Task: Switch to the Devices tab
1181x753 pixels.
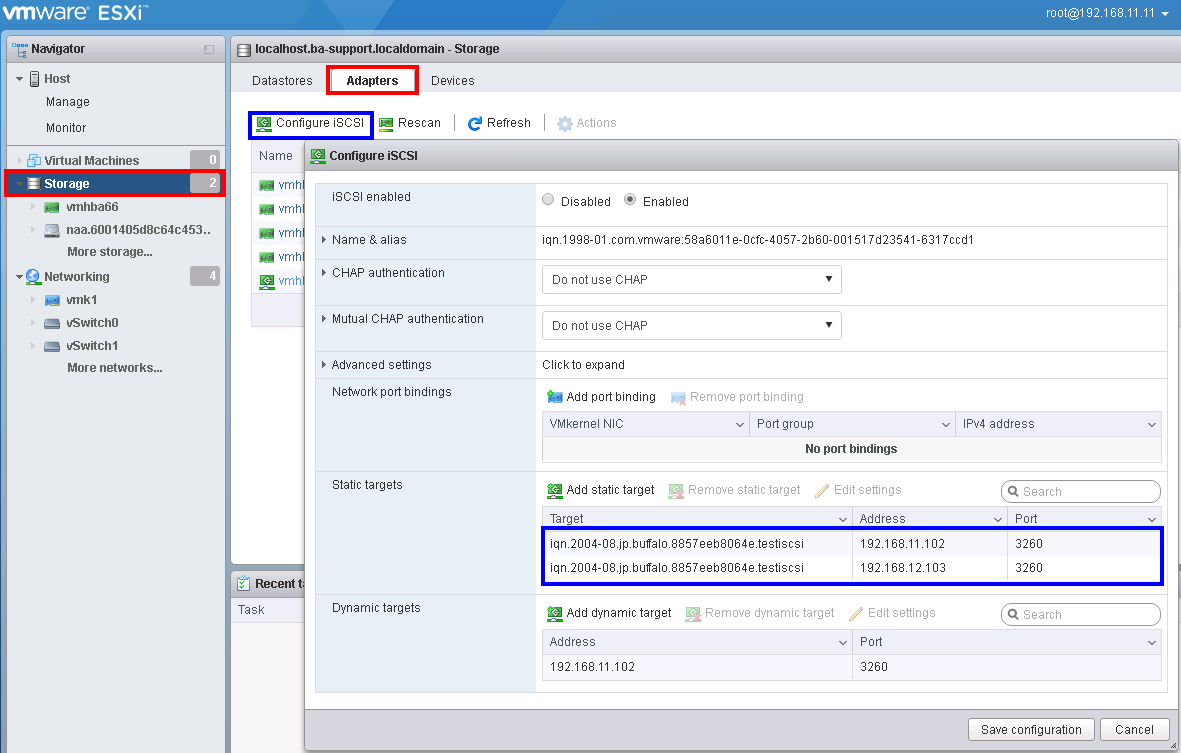Action: click(452, 81)
